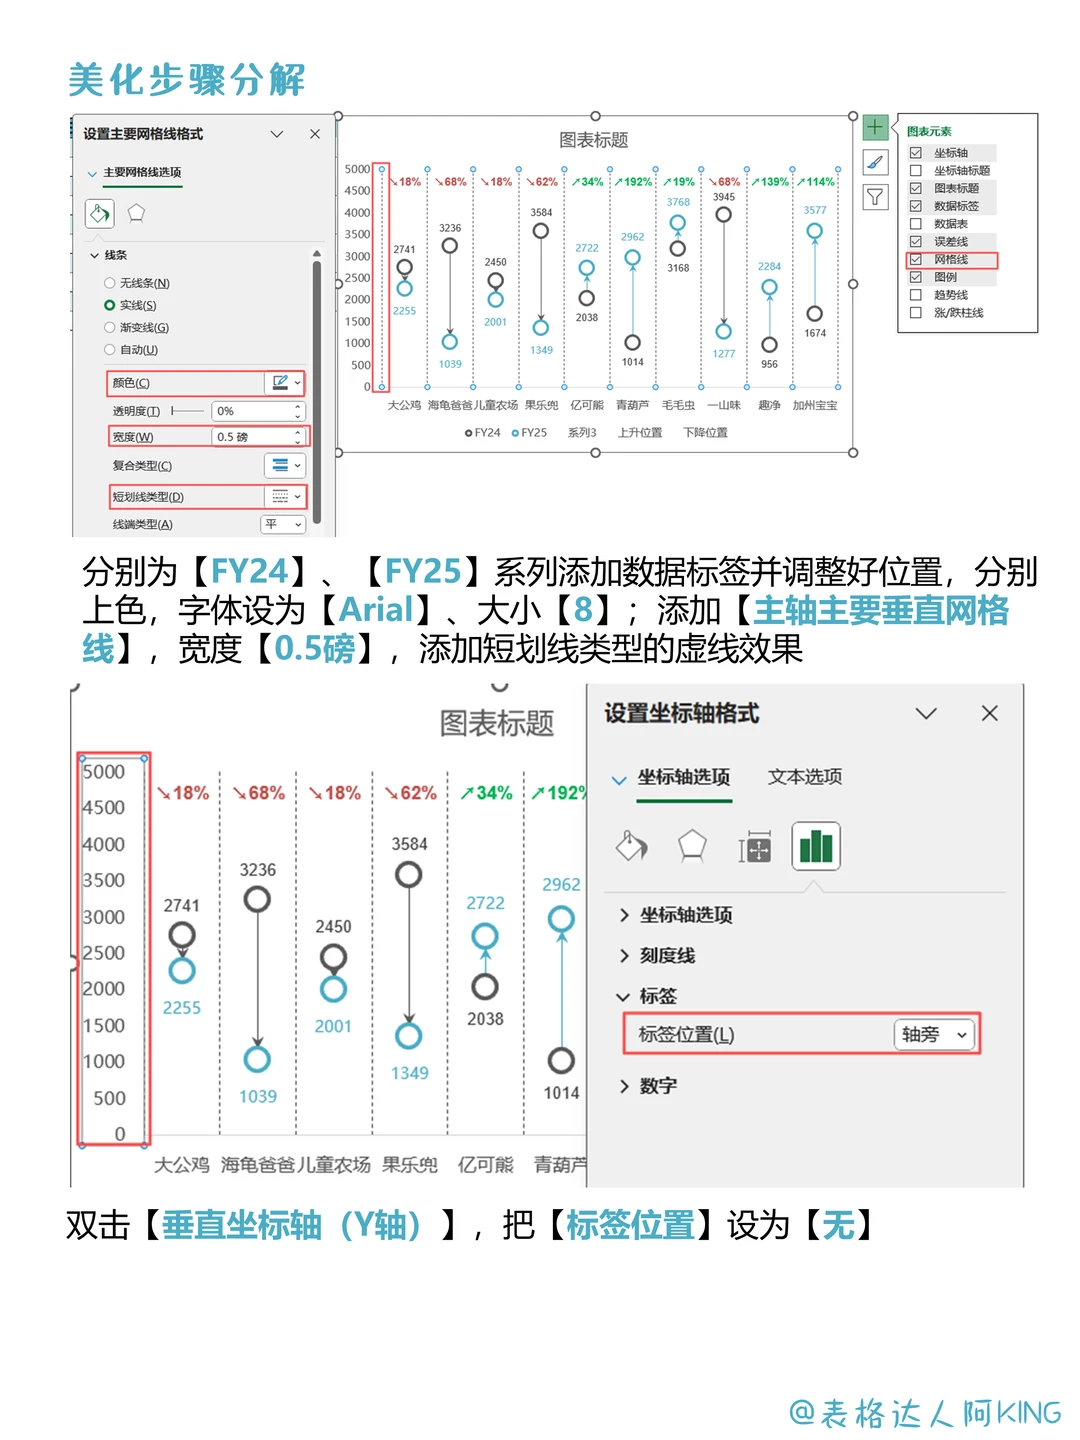Open the chart filters funnel icon
This screenshot has width=1080, height=1440.
(875, 197)
